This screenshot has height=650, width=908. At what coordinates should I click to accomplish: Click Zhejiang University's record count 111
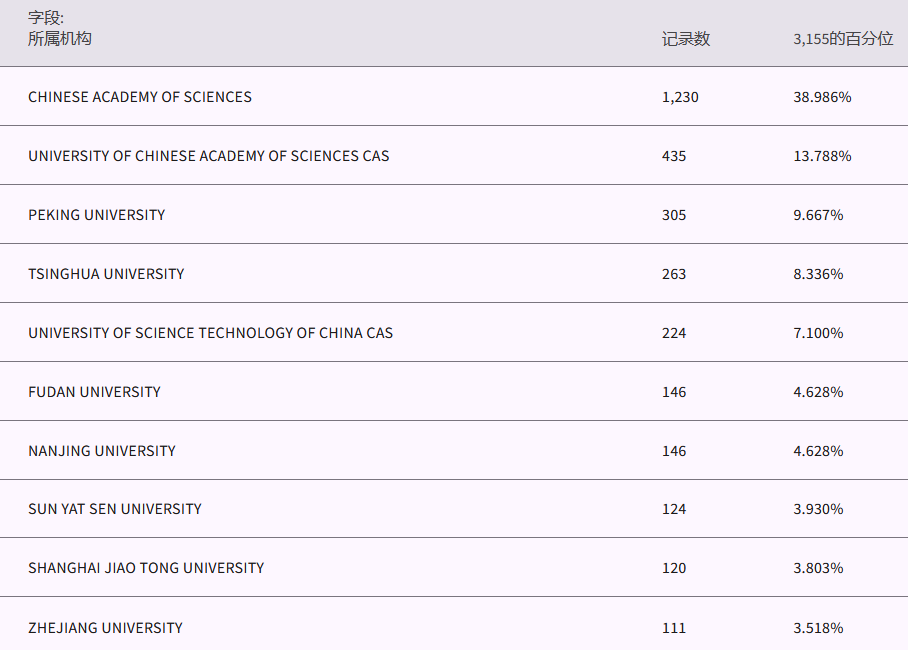pyautogui.click(x=674, y=628)
